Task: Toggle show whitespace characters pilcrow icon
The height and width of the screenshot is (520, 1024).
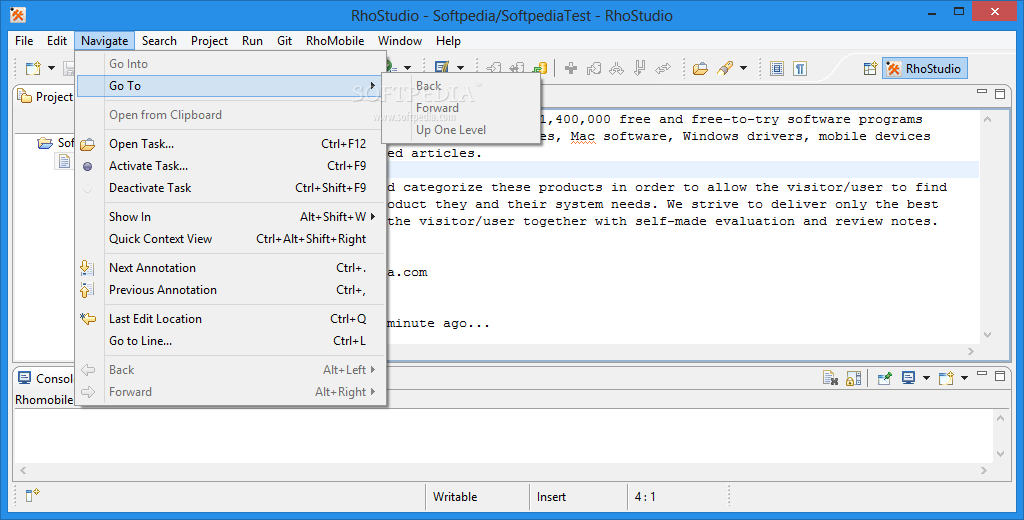Action: (799, 68)
